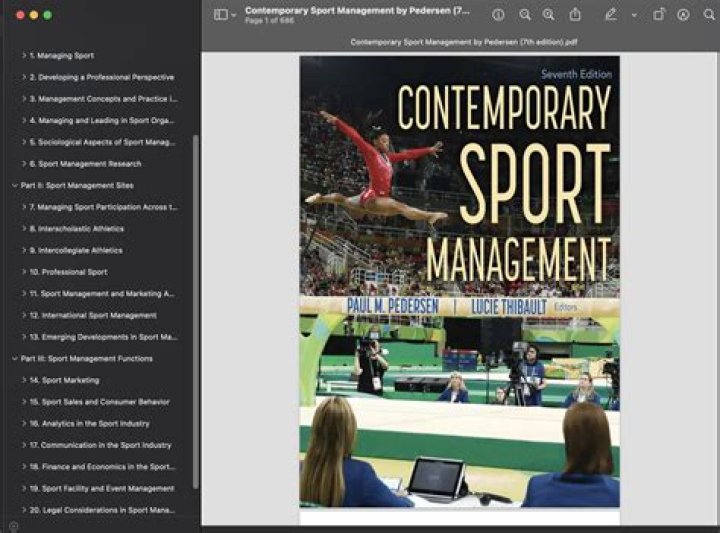Open sidebar view dropdown arrow

(234, 15)
